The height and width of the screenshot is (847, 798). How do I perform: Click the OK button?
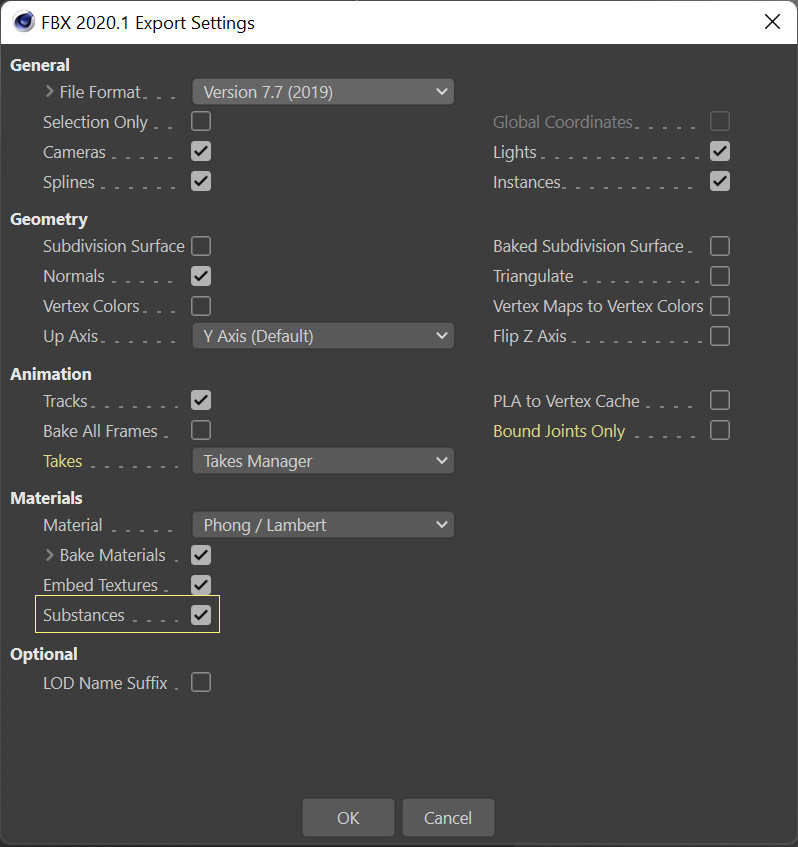point(348,818)
